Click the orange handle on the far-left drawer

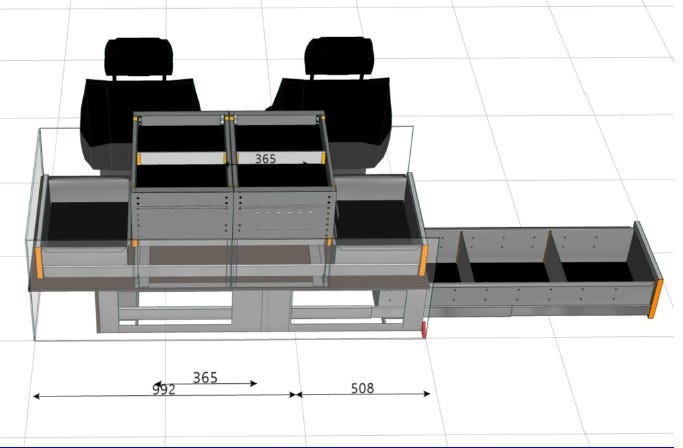tap(39, 262)
